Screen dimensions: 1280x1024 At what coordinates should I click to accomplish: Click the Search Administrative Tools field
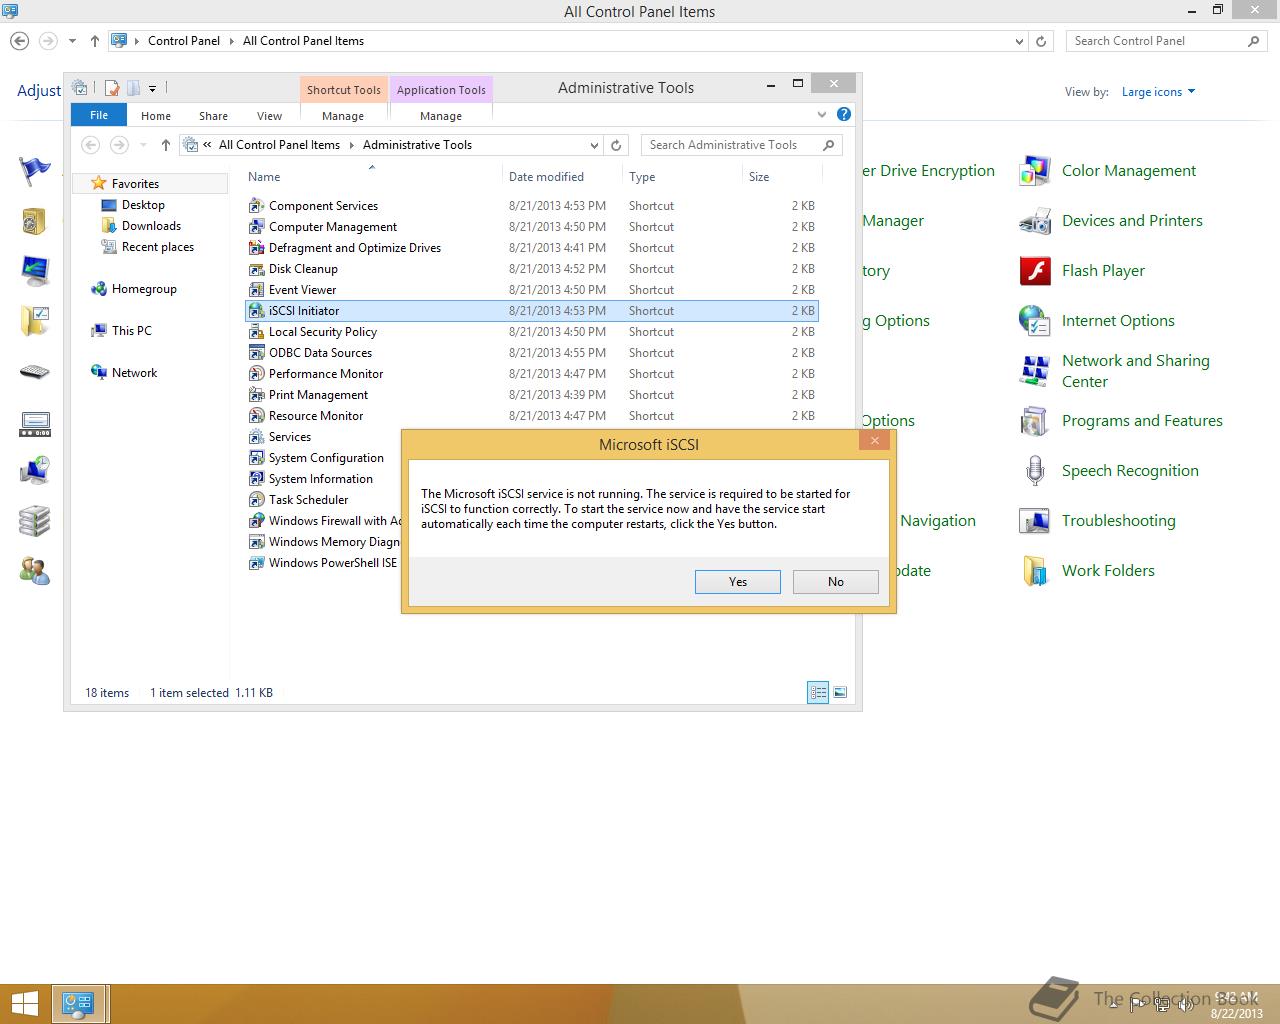(x=741, y=145)
